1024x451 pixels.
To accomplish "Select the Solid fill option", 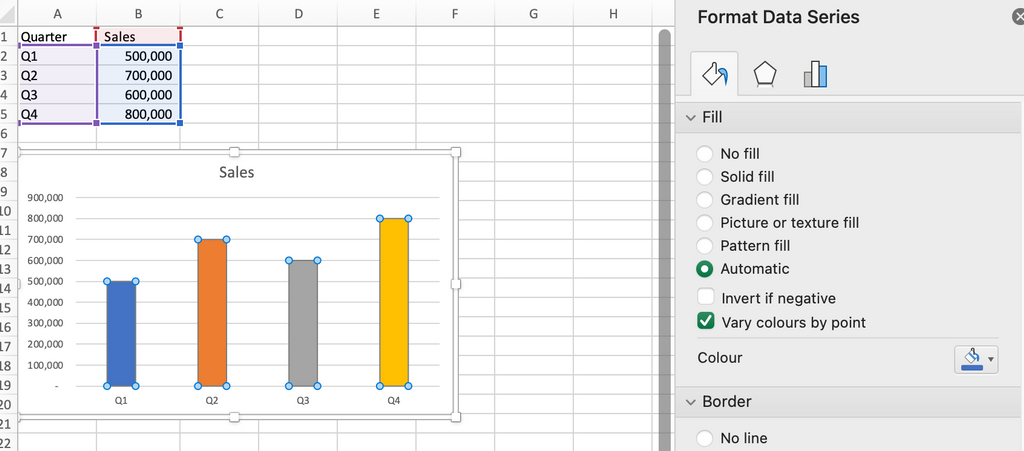I will 704,177.
